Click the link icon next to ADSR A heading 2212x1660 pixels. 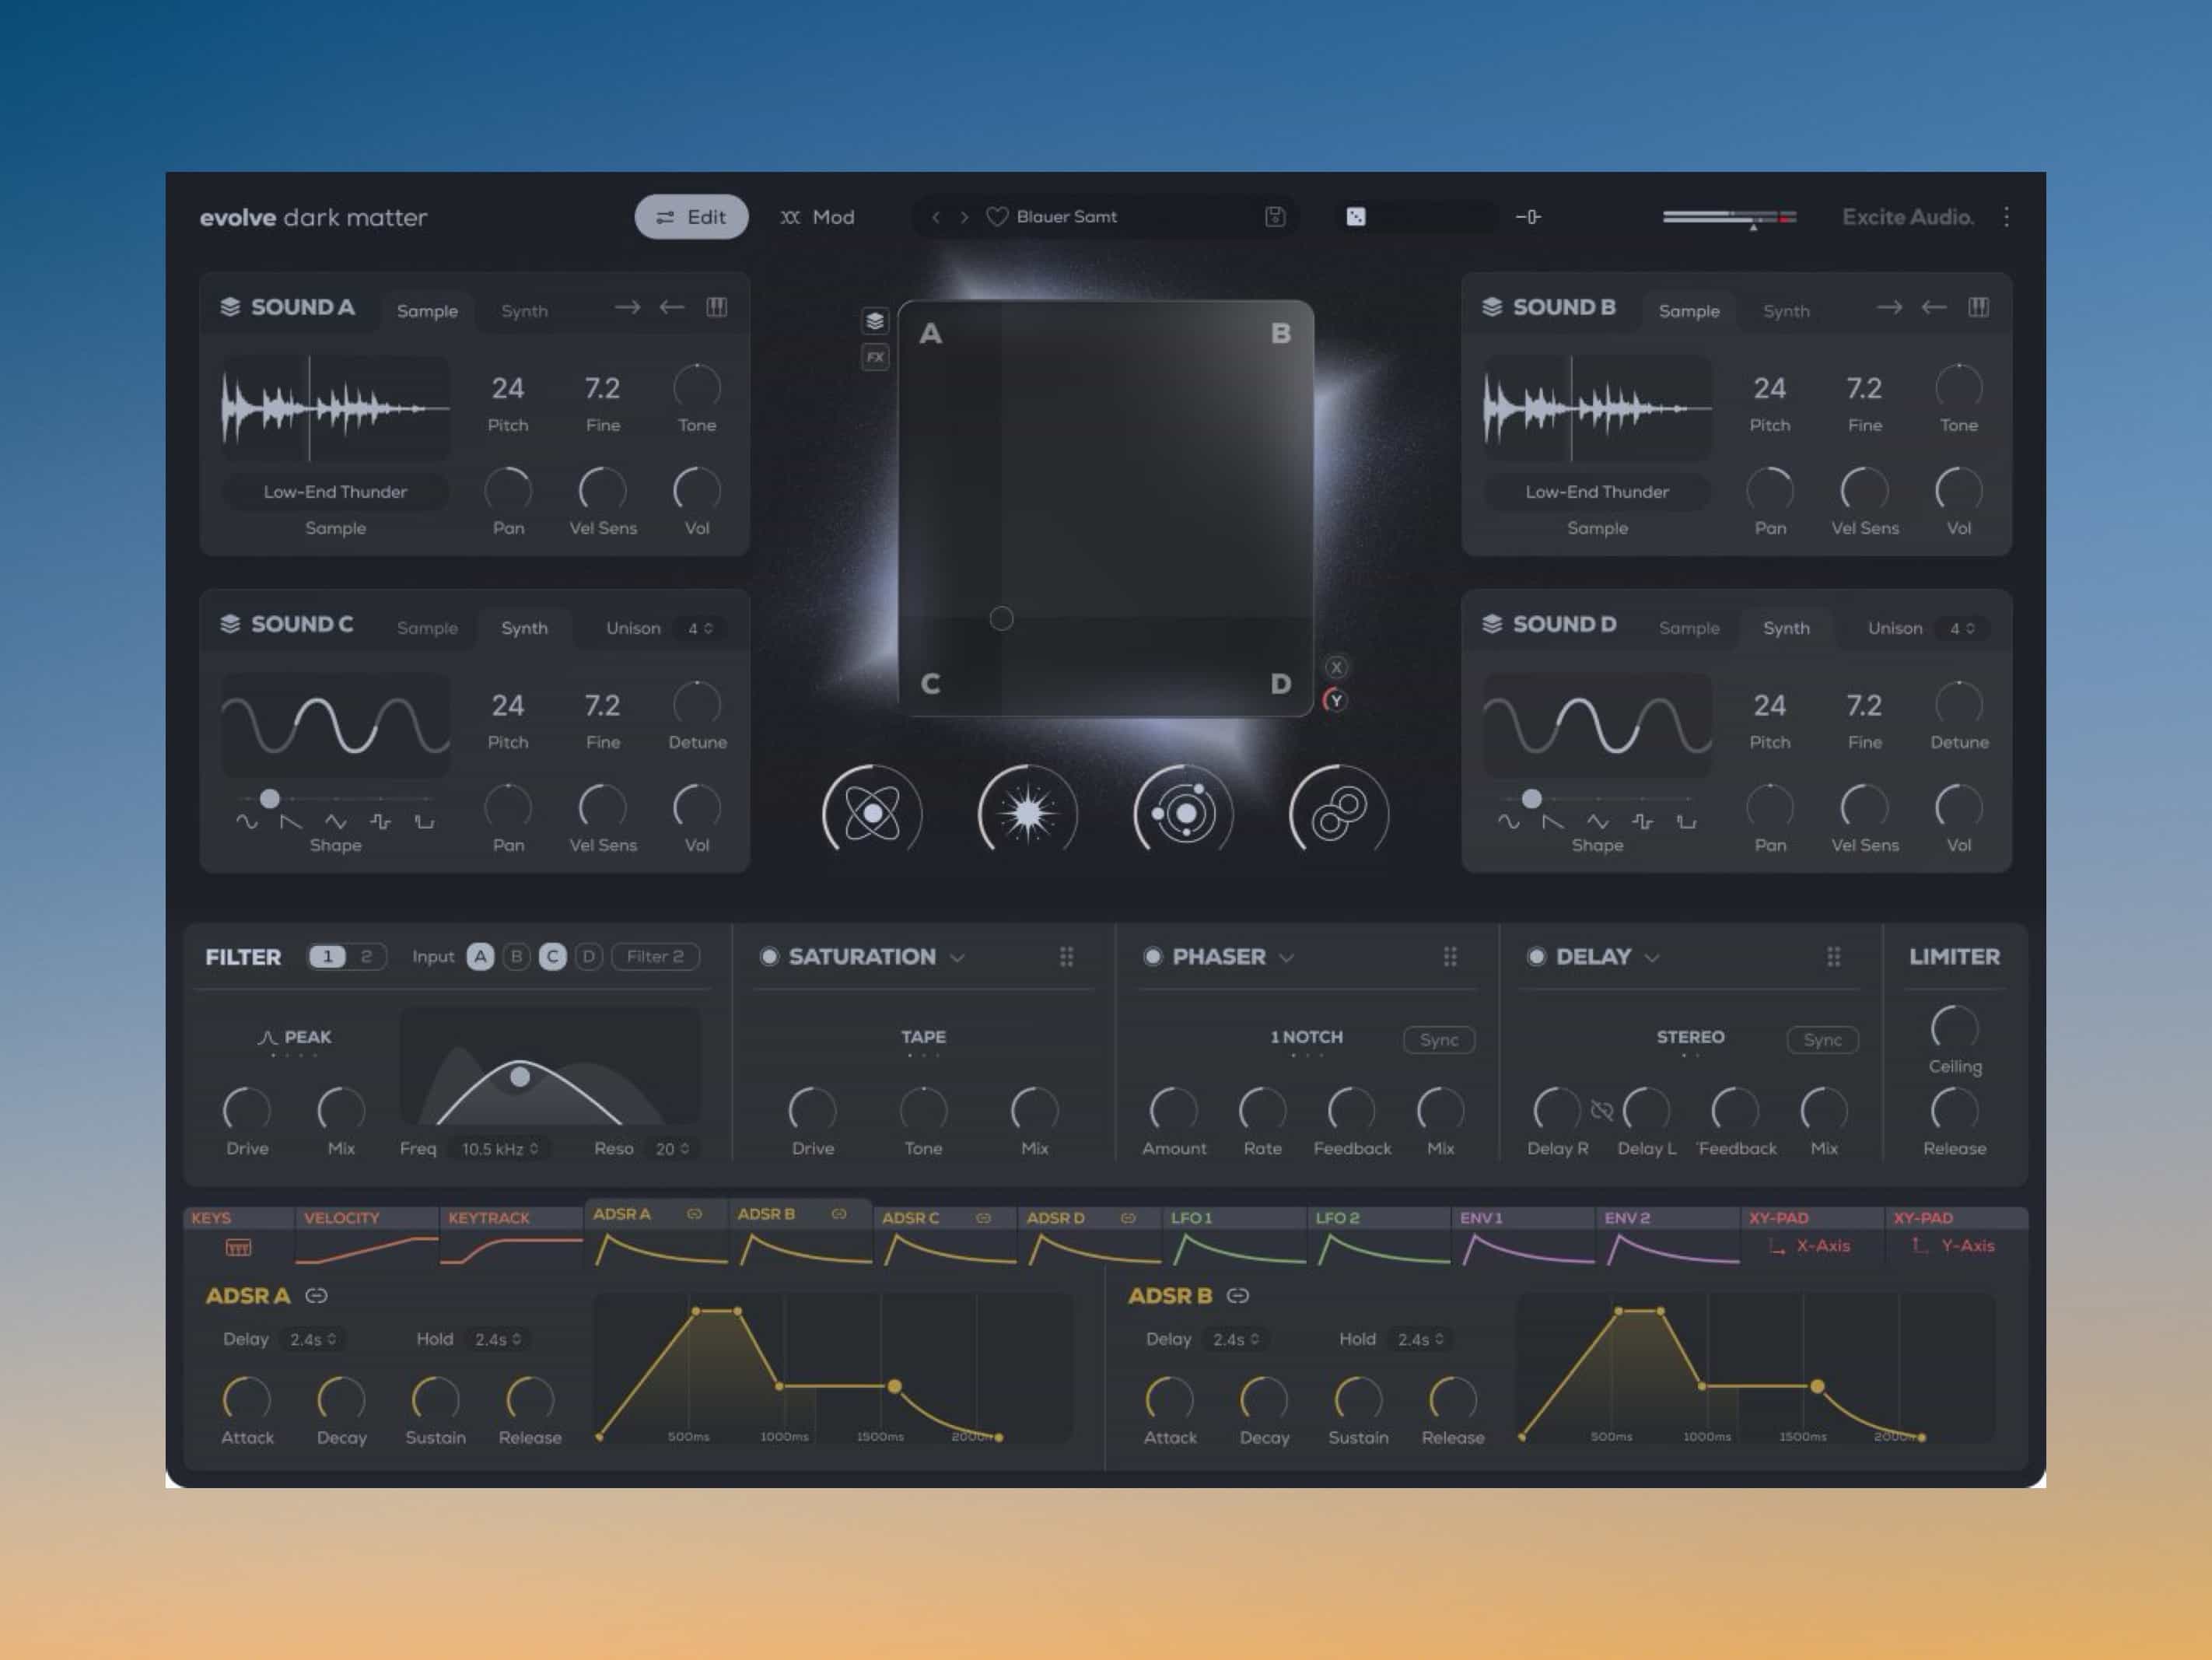(x=316, y=1295)
